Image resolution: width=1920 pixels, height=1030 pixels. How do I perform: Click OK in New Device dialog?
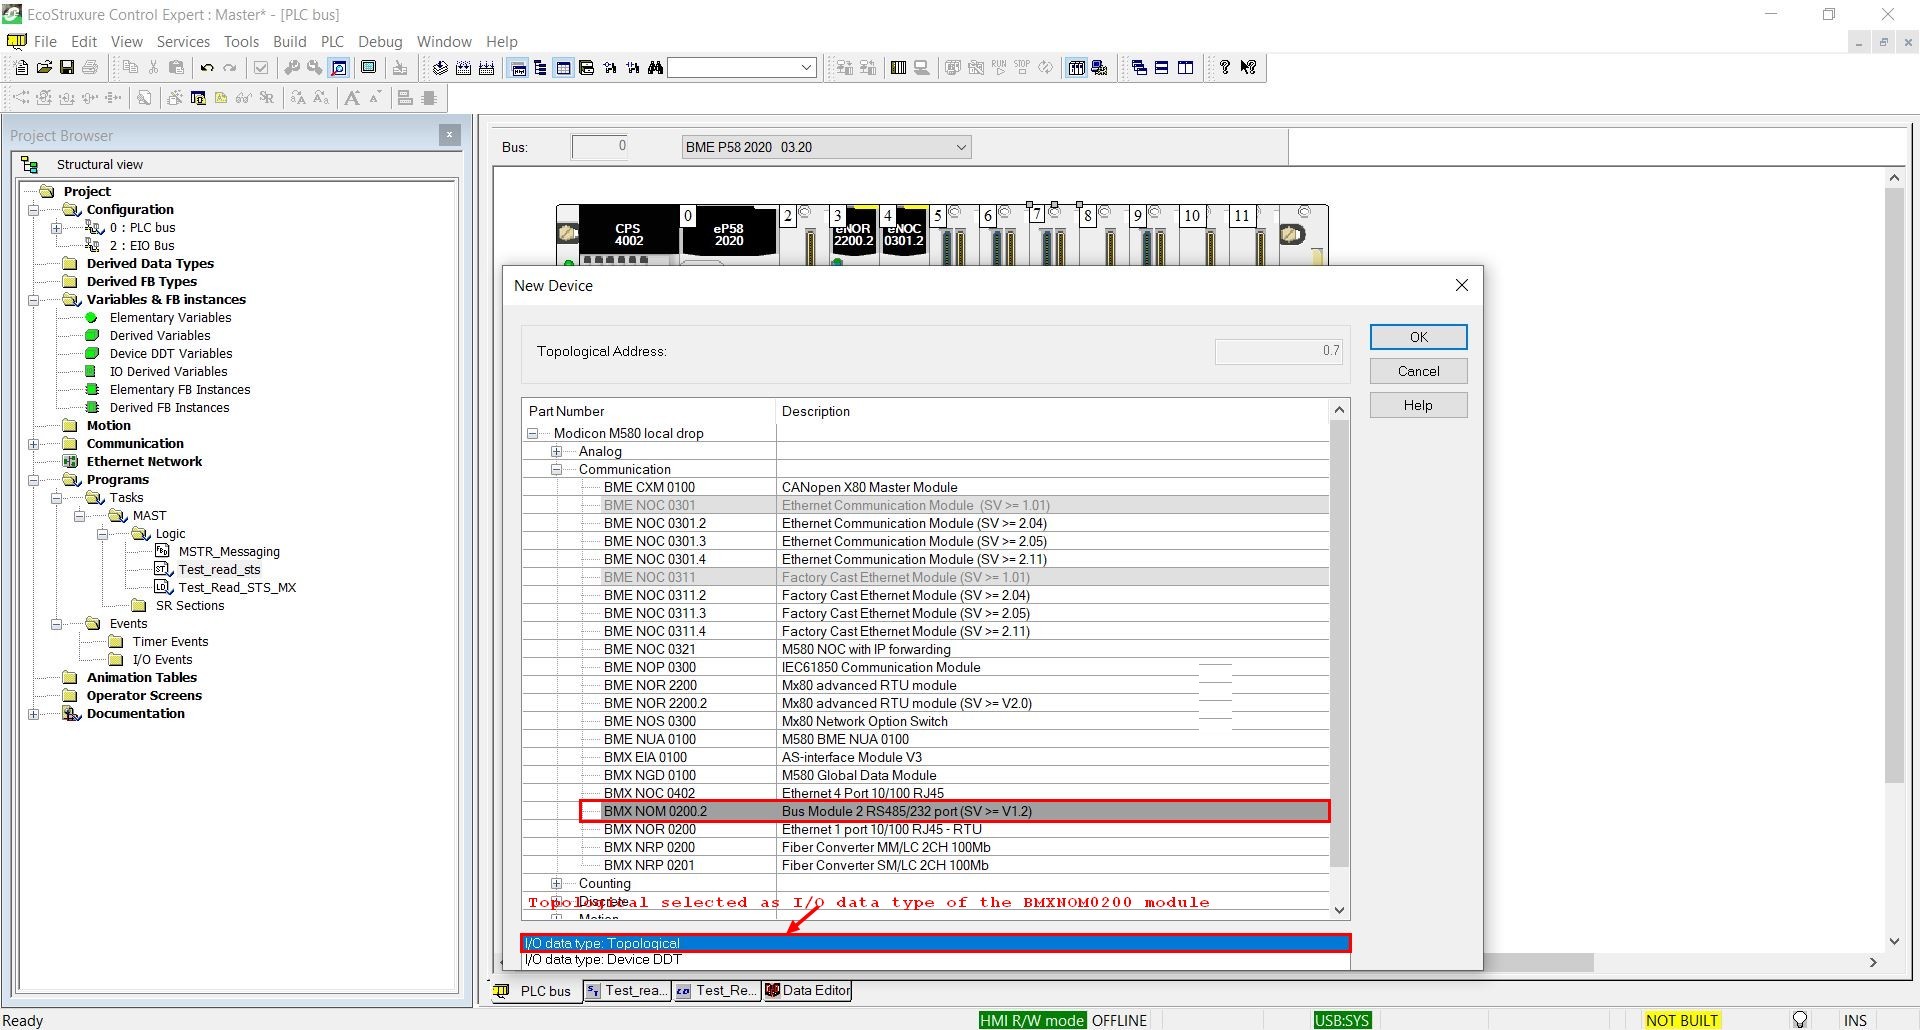pos(1418,337)
